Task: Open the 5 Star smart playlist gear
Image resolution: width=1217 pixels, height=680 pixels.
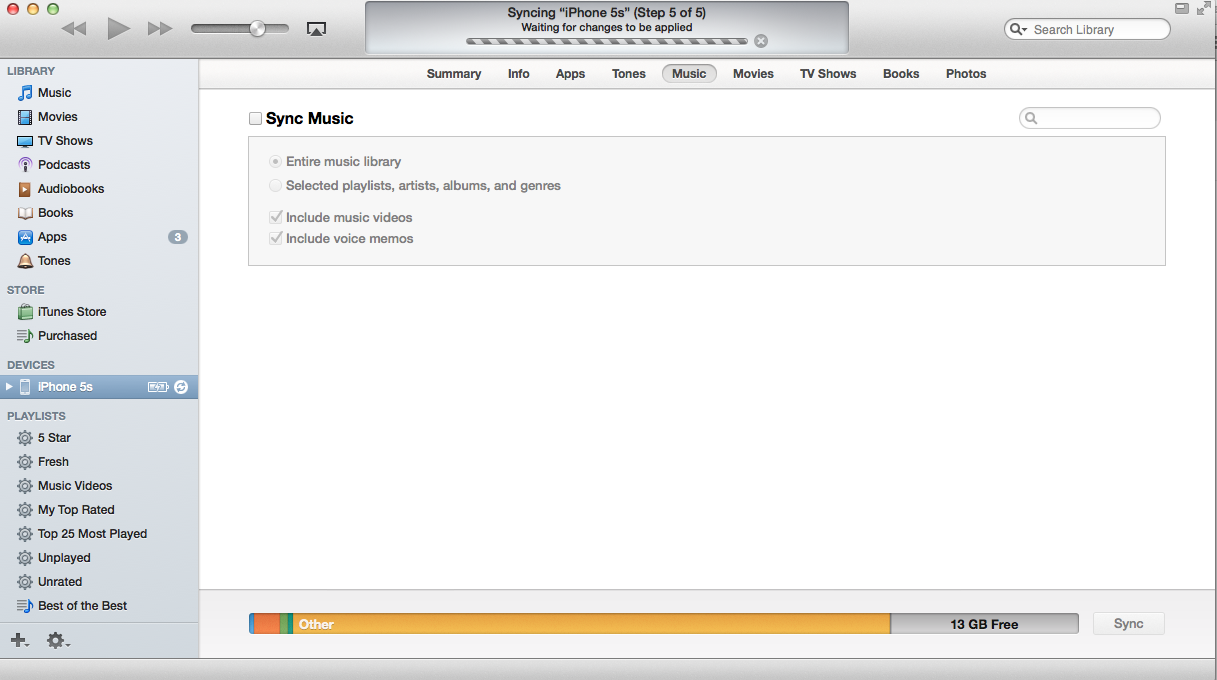Action: click(25, 438)
